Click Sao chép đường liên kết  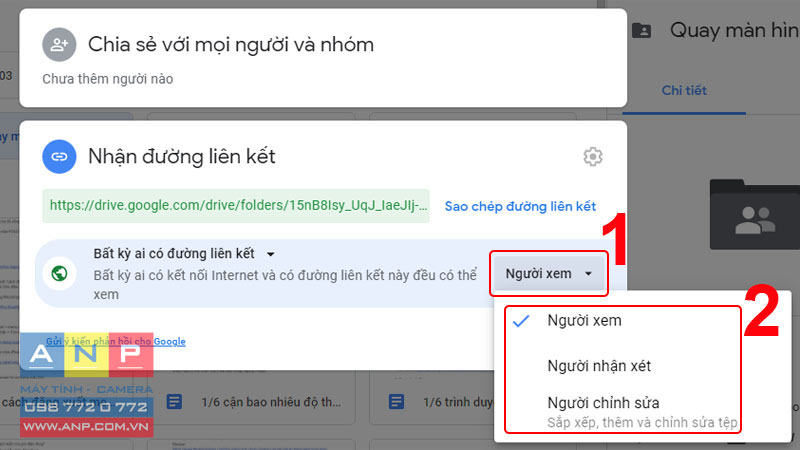tap(520, 207)
